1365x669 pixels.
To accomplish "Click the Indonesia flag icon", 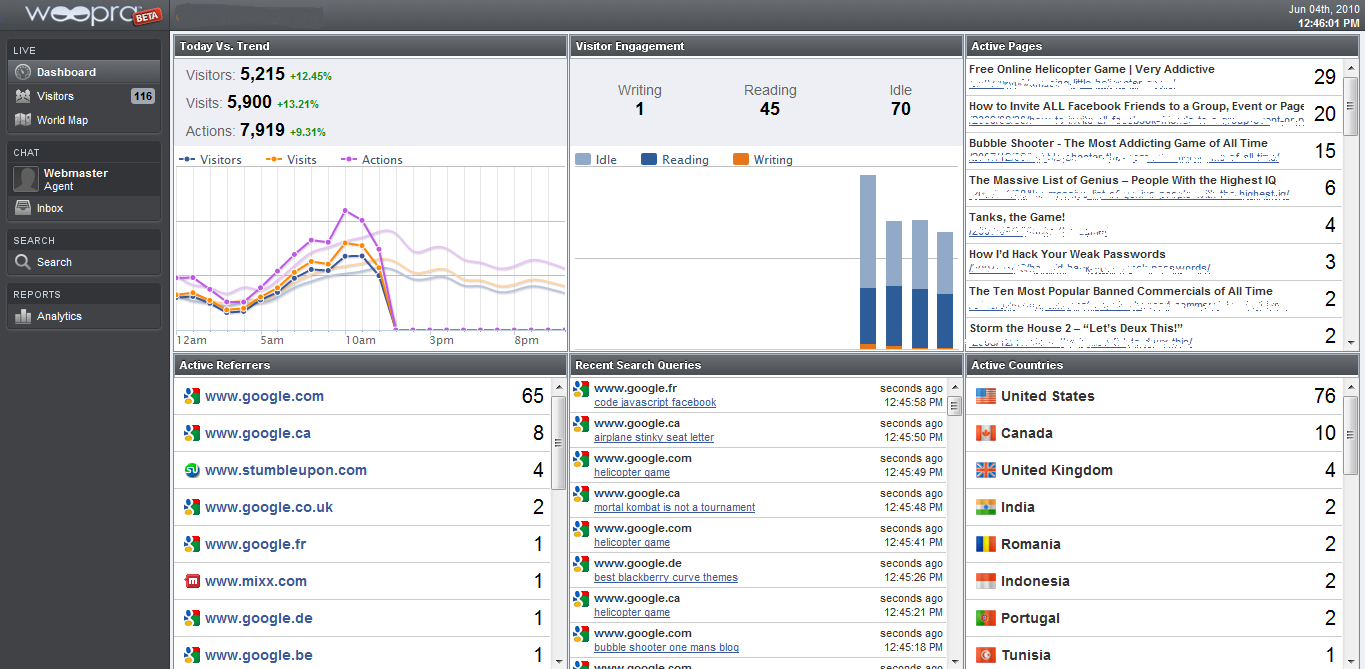I will (x=986, y=581).
